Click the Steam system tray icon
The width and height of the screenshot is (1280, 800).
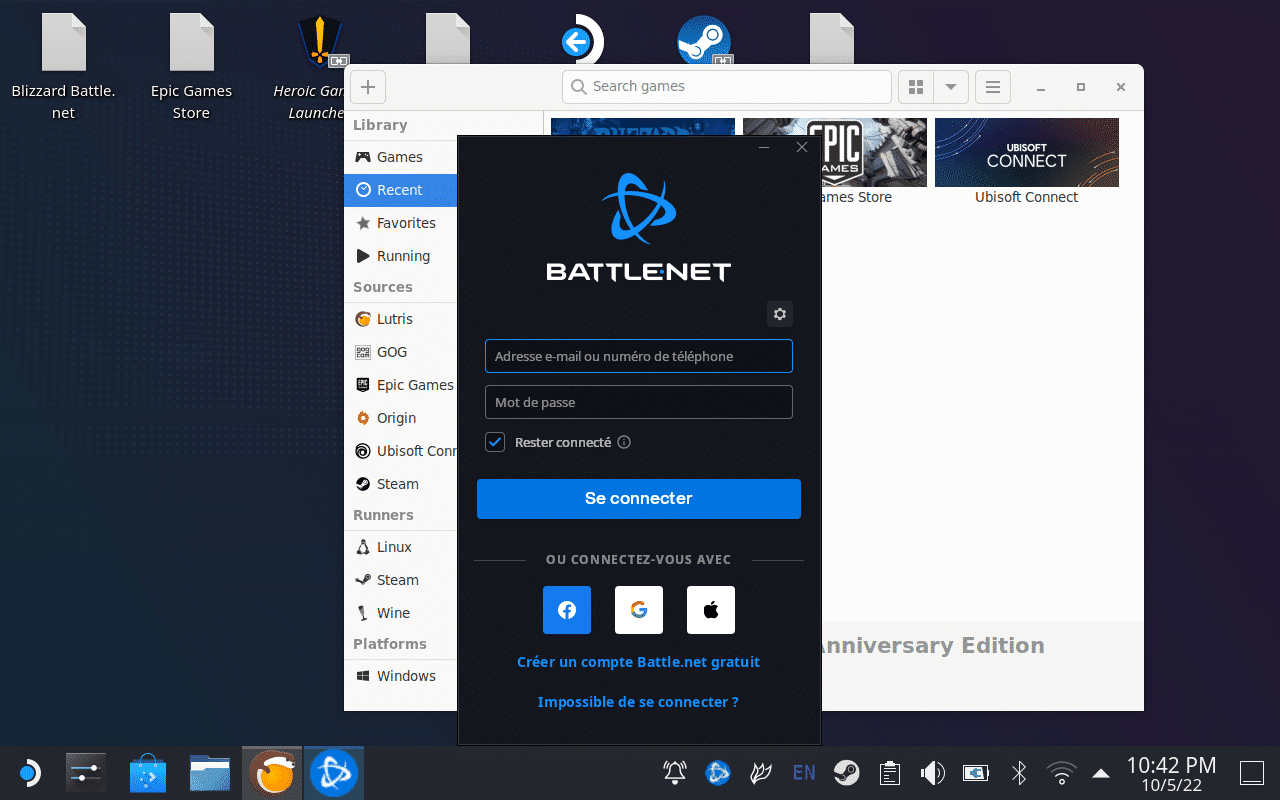coord(847,772)
